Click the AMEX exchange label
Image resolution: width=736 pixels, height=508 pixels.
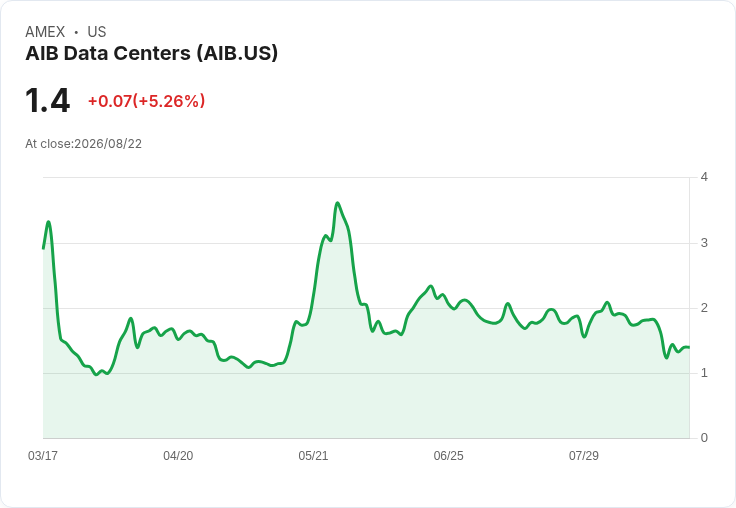45,32
